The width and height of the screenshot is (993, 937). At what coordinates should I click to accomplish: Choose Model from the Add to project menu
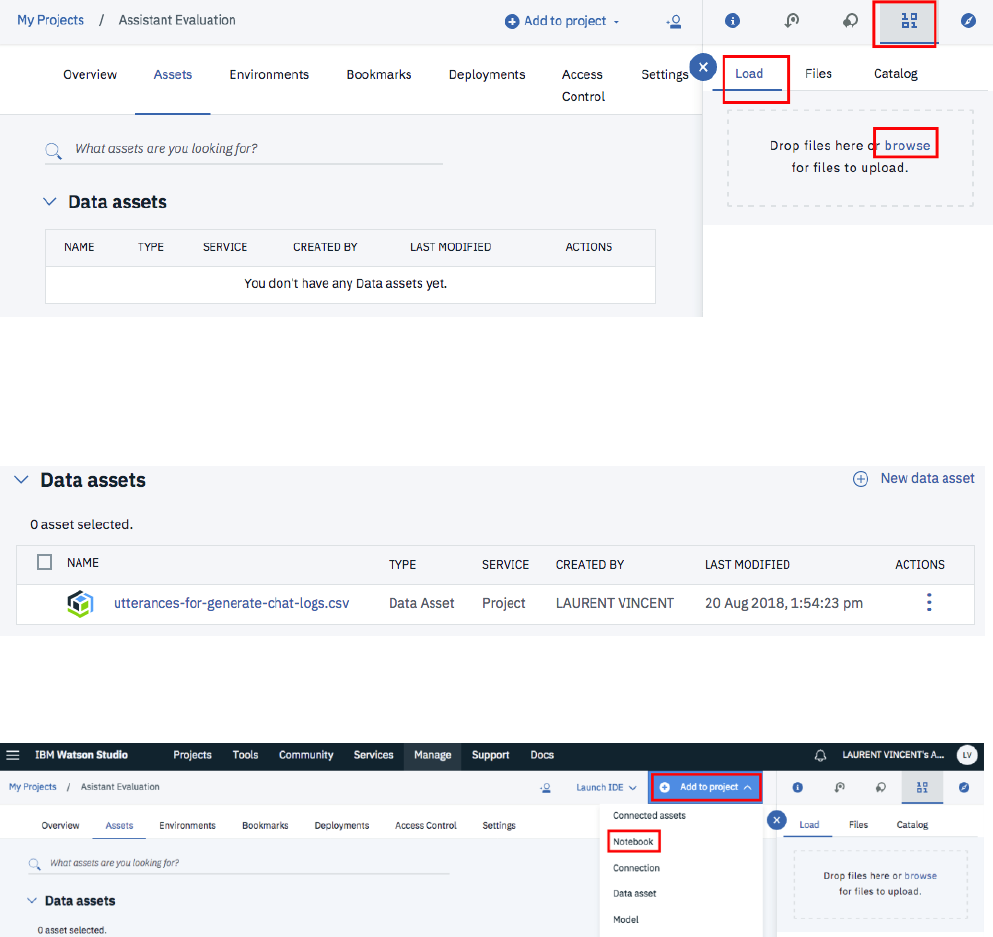pyautogui.click(x=626, y=919)
